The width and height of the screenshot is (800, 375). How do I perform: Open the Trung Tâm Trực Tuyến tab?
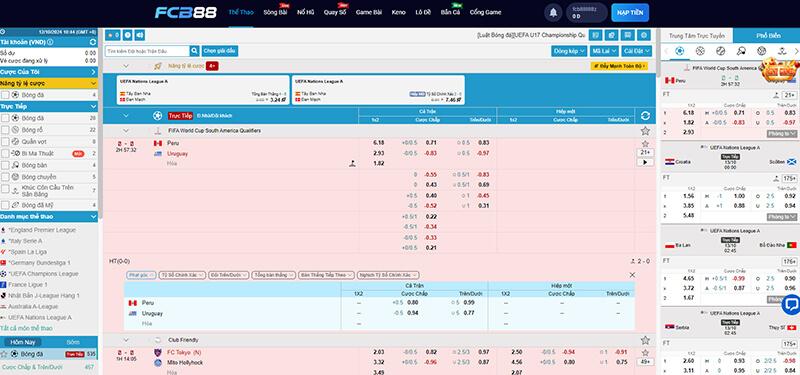click(x=696, y=36)
